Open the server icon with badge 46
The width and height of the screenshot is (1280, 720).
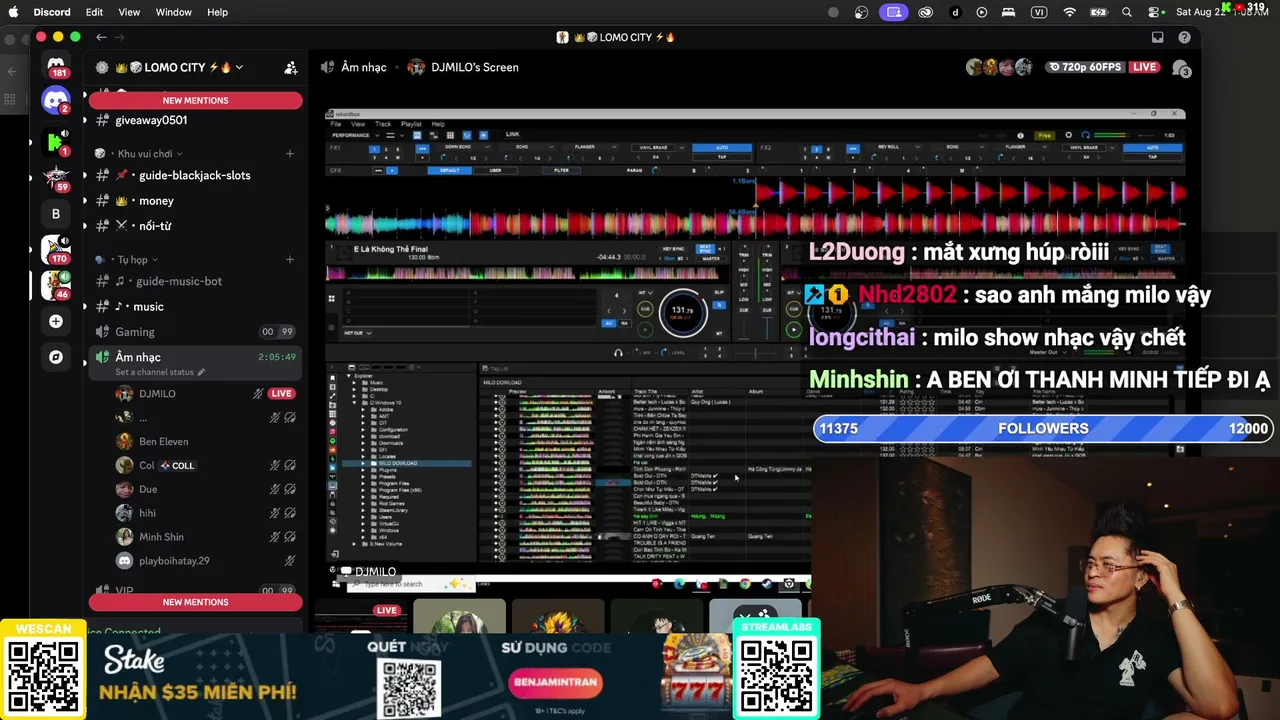tap(56, 285)
